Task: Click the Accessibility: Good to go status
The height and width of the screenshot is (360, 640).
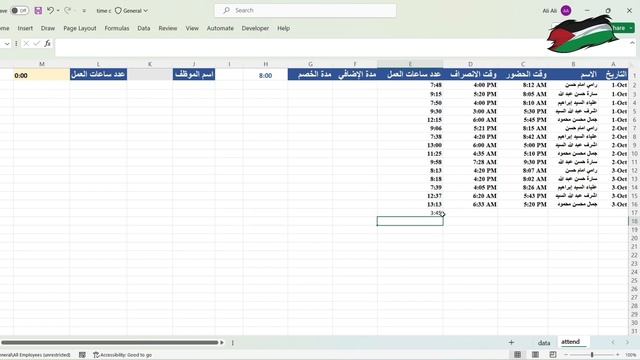Action: click(x=122, y=355)
